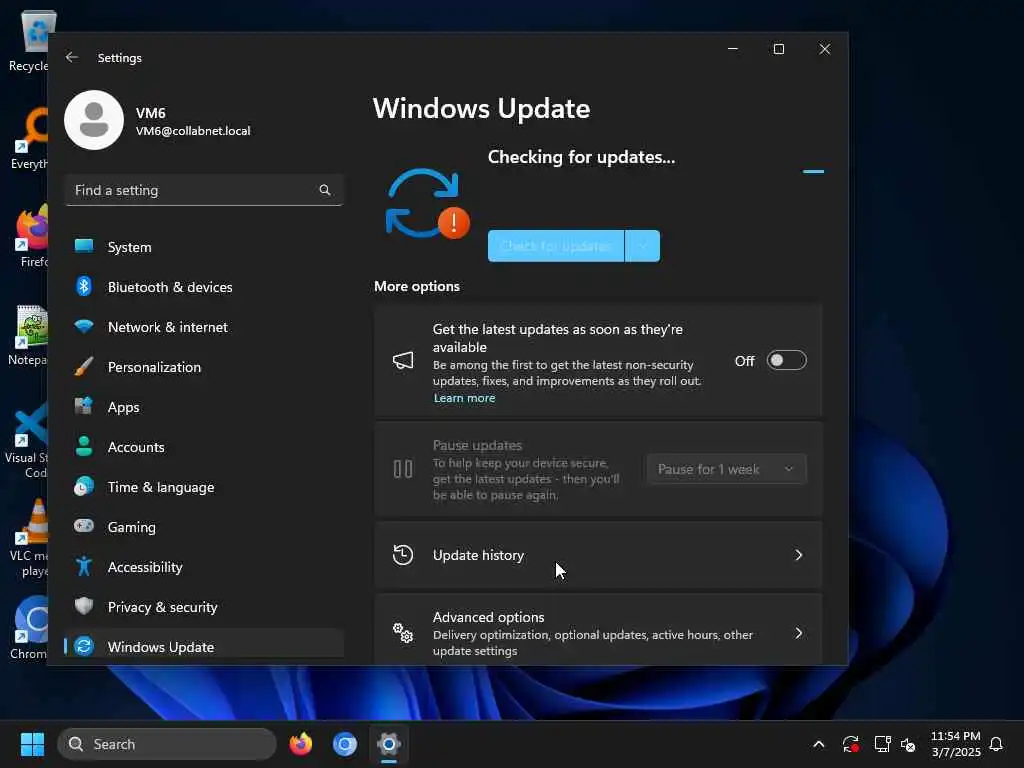Screen dimensions: 1024x768
Task: Open Firefox from the taskbar
Action: 300,744
